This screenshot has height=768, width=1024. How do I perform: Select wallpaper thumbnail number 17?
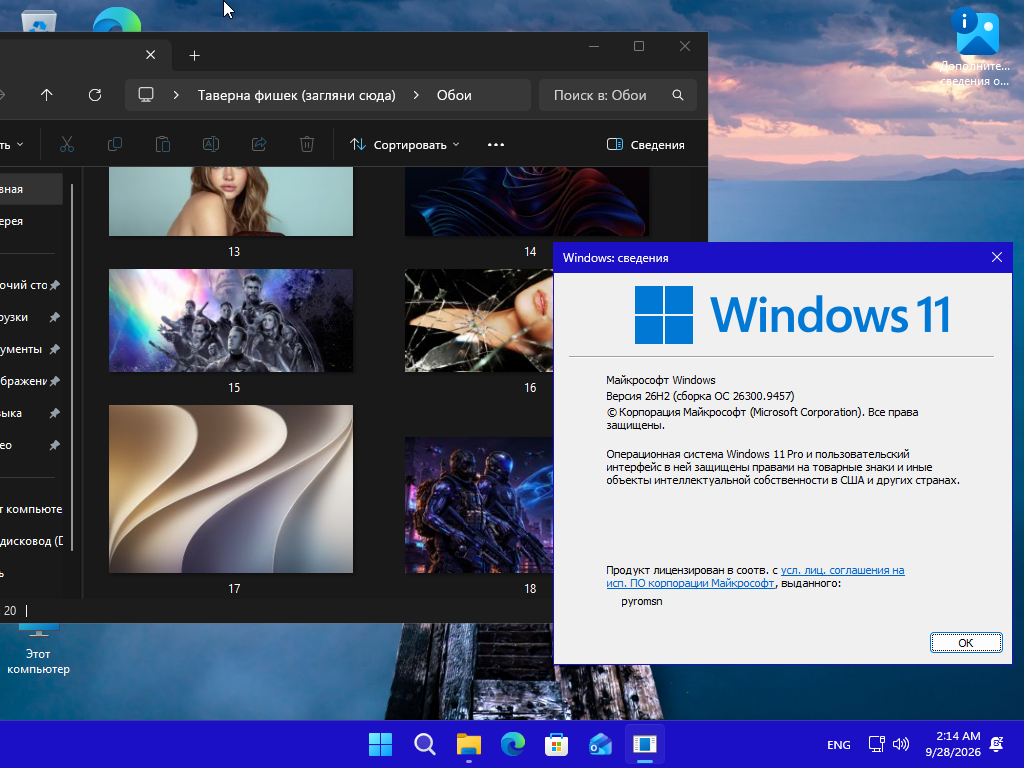coord(231,489)
